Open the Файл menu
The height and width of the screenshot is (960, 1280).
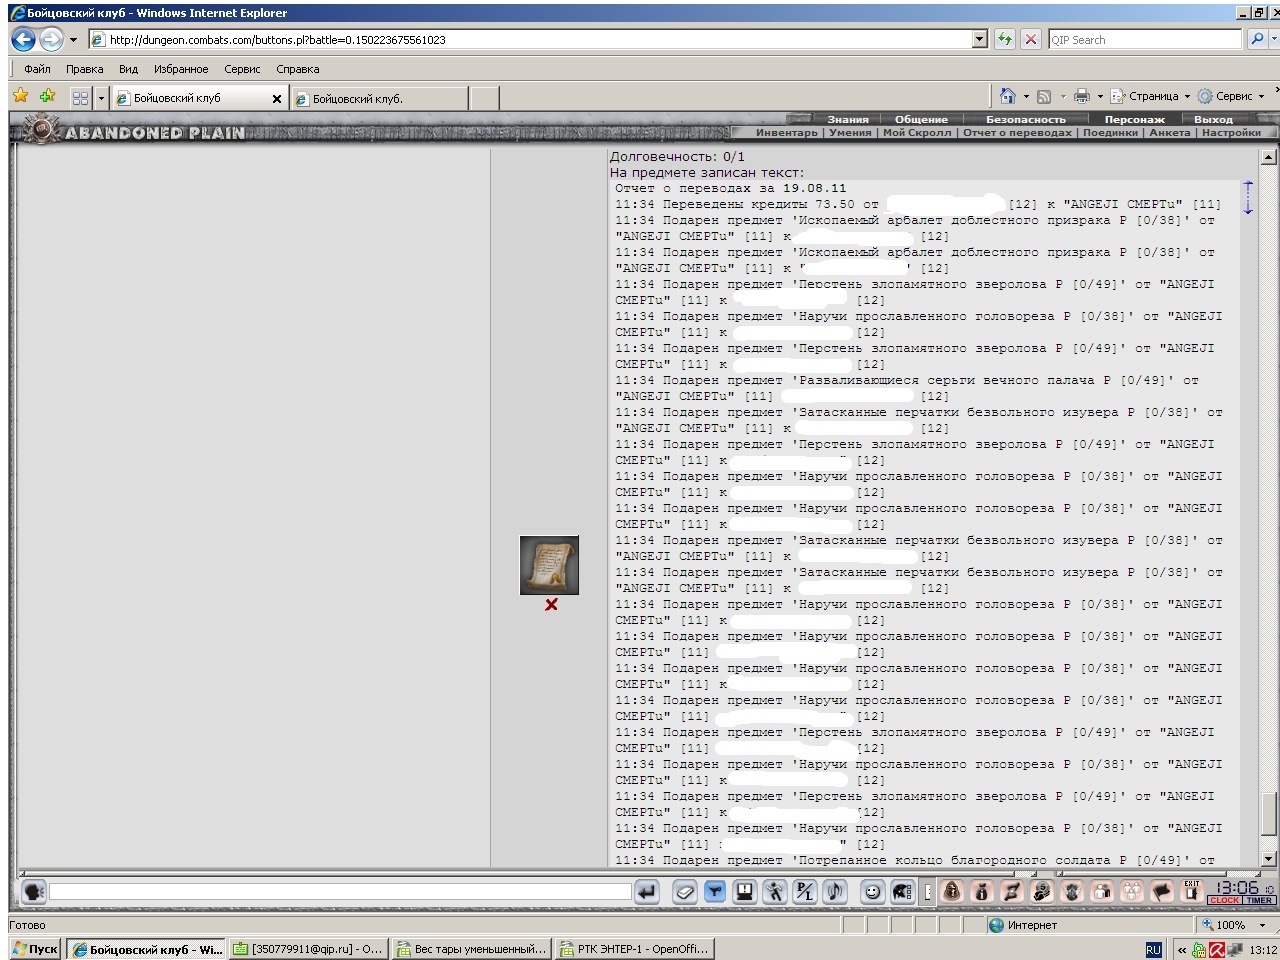pos(37,69)
